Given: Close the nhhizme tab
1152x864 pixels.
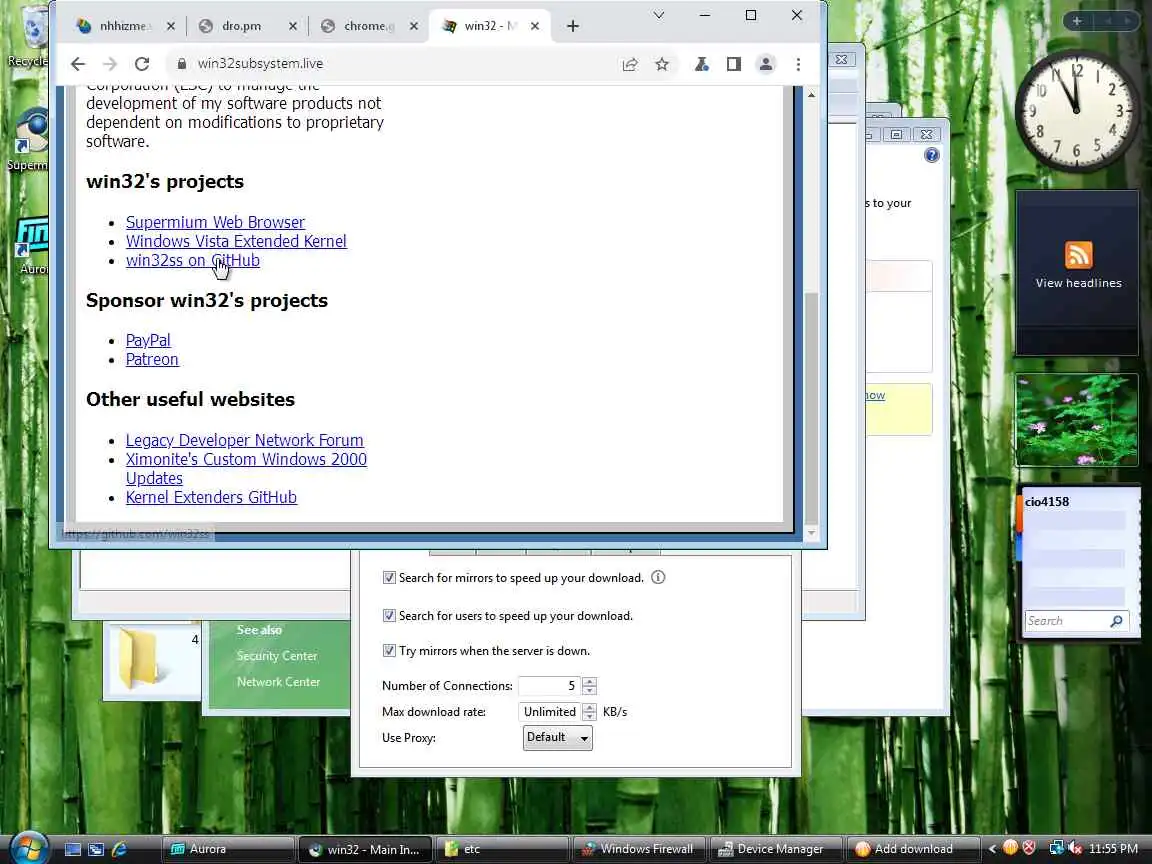Looking at the screenshot, I should (x=170, y=26).
